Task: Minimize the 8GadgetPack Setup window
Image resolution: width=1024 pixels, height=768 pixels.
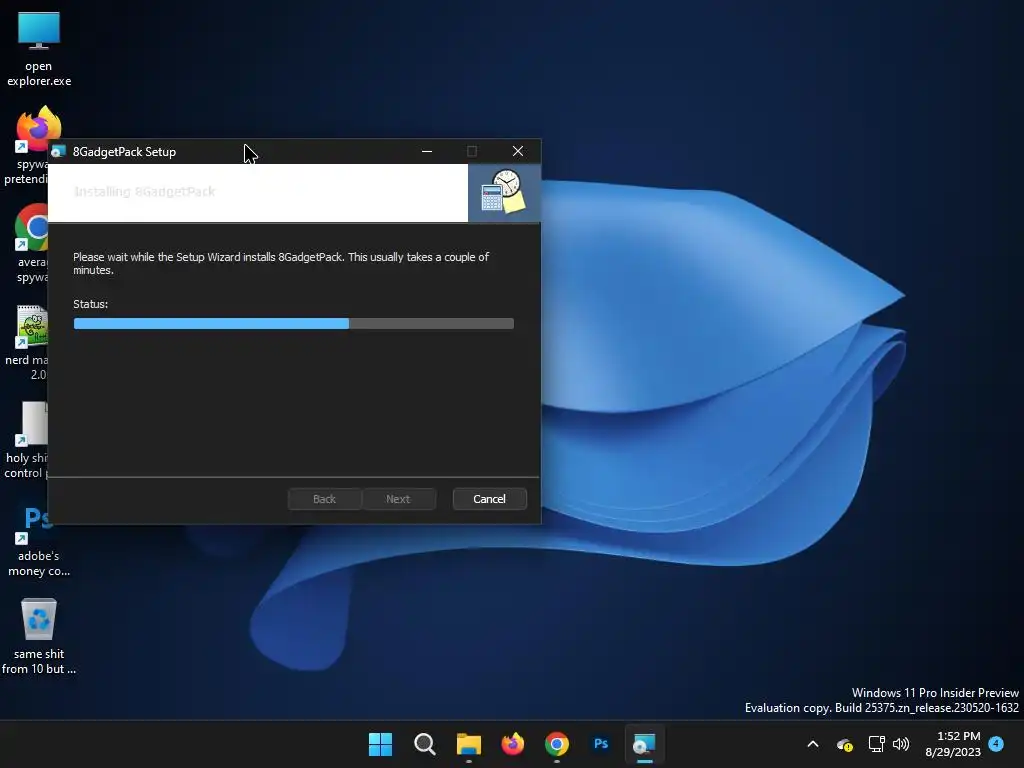Action: [427, 152]
